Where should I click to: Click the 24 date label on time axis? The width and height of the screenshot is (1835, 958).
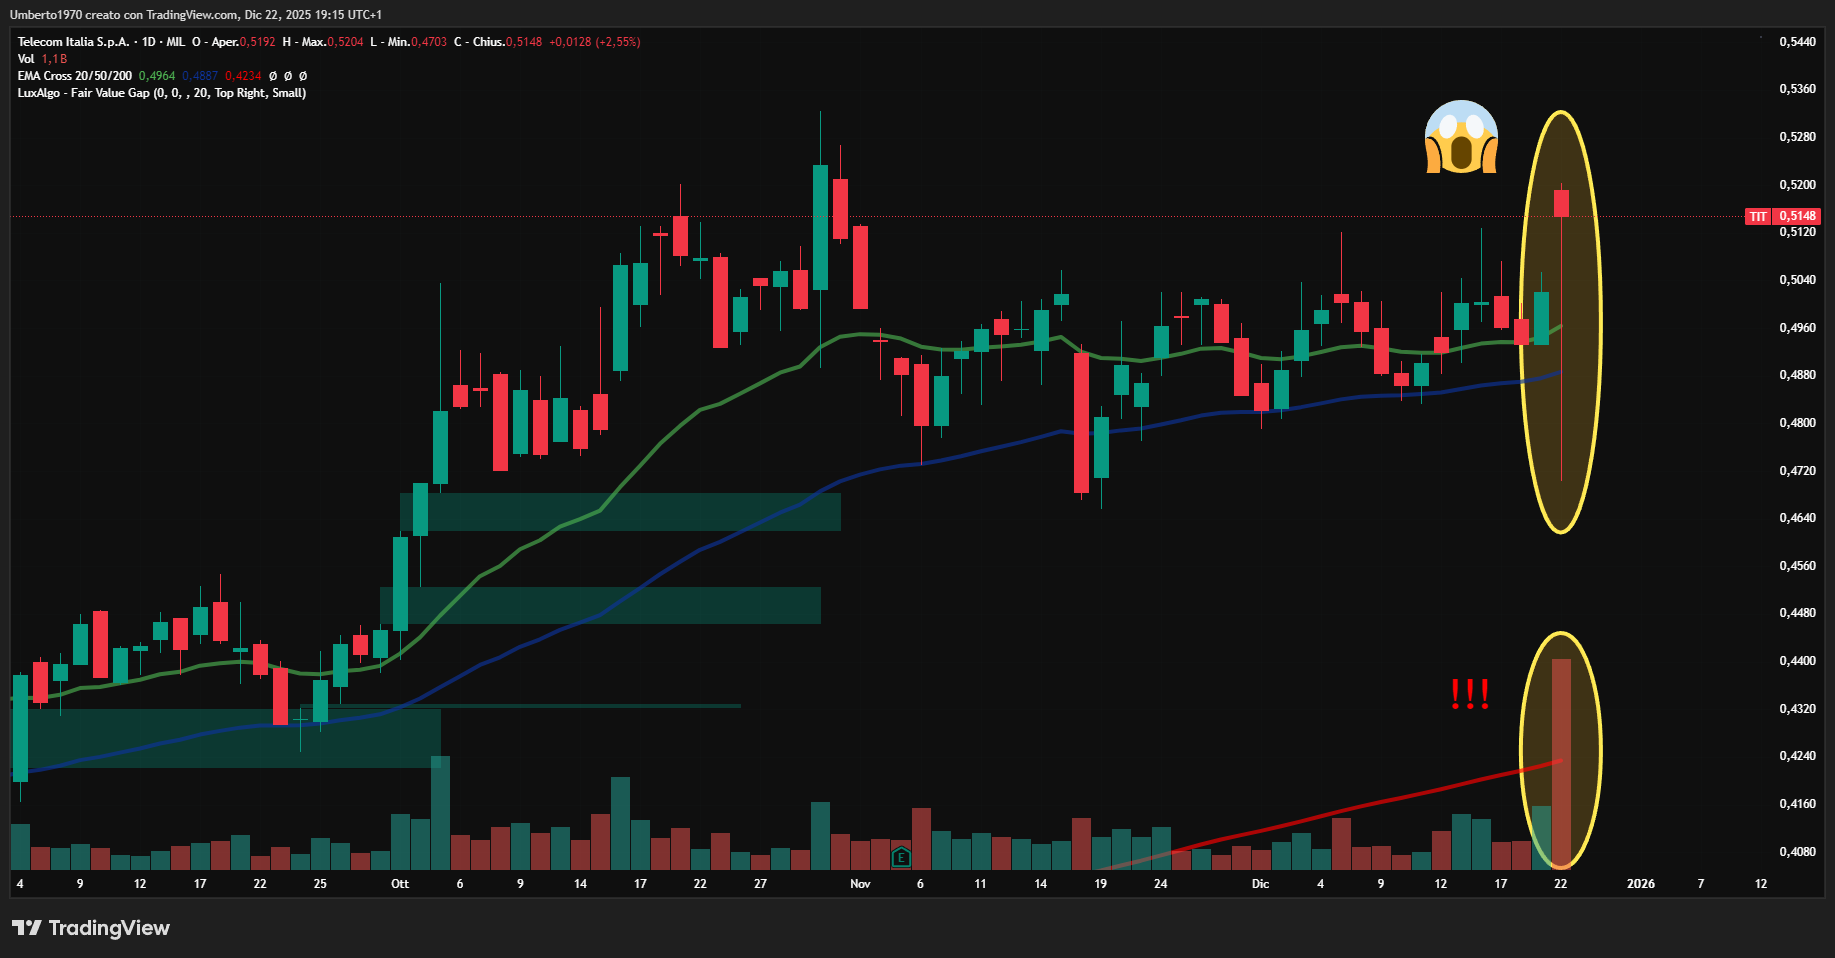click(x=1160, y=884)
